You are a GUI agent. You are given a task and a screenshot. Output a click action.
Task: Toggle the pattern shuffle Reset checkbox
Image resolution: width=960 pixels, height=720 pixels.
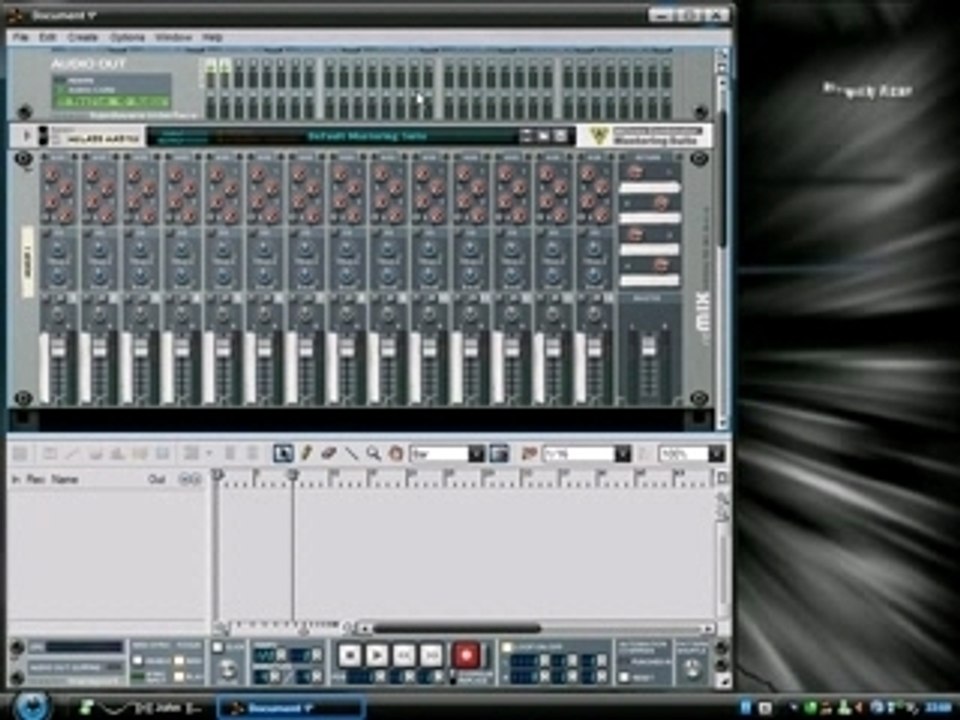tap(624, 677)
